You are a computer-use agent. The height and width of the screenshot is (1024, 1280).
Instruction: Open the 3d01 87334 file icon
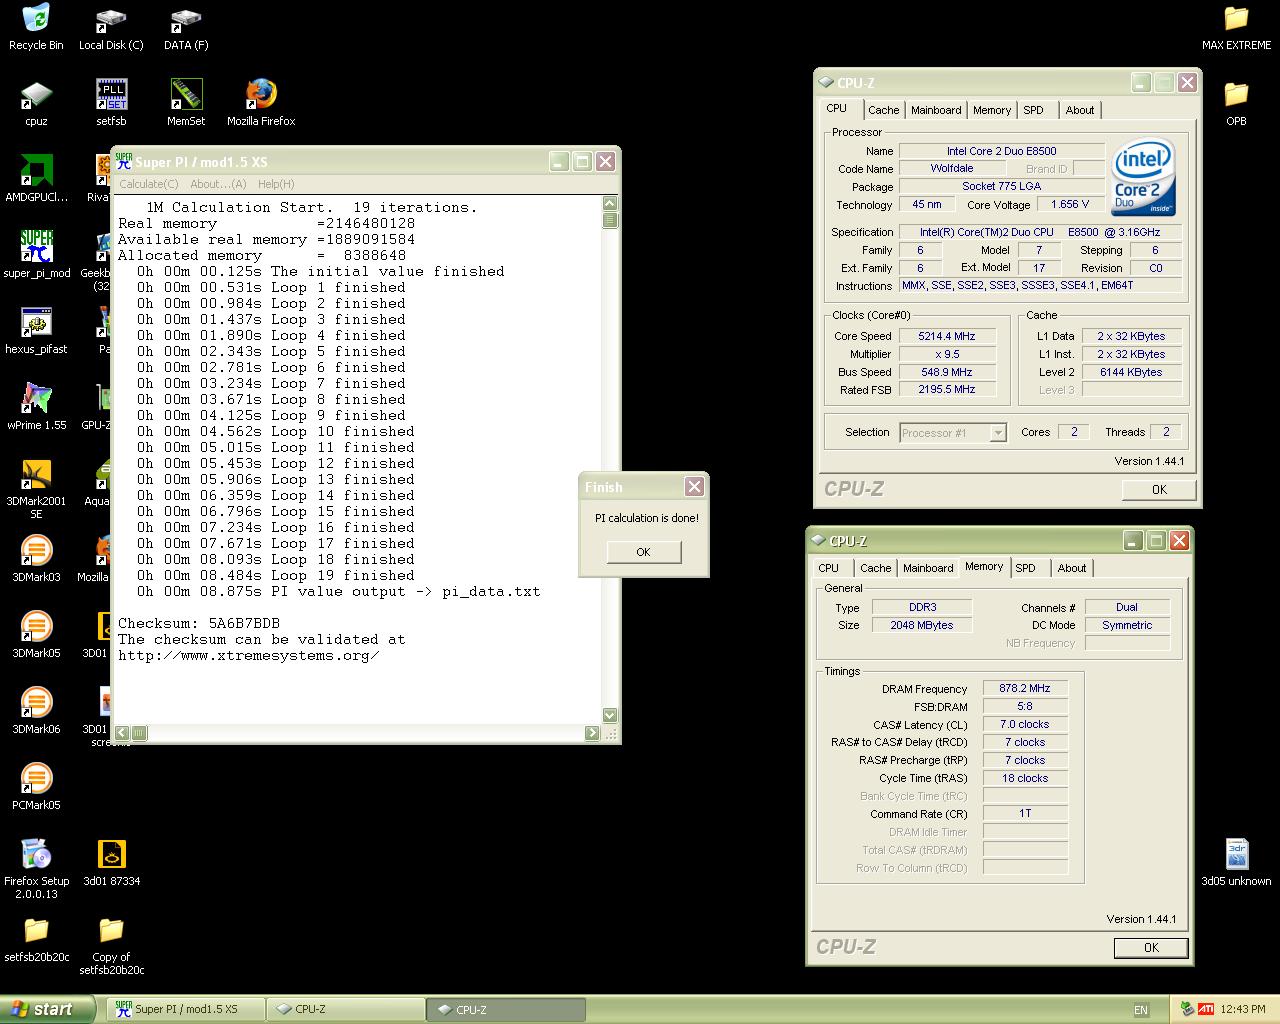point(111,863)
